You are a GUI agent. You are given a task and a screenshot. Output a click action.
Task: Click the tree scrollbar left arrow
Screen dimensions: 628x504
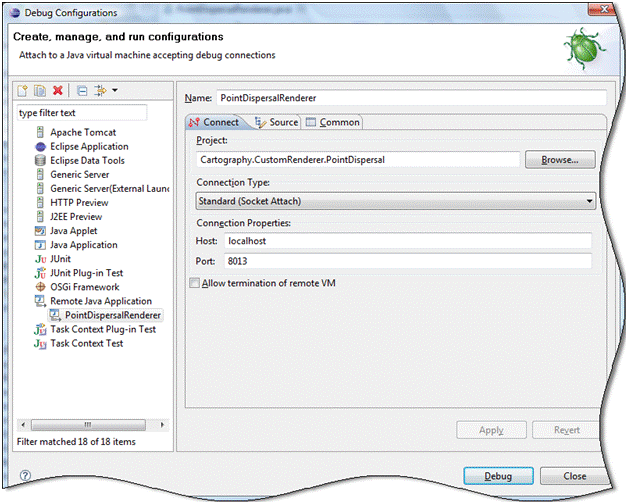[x=23, y=425]
